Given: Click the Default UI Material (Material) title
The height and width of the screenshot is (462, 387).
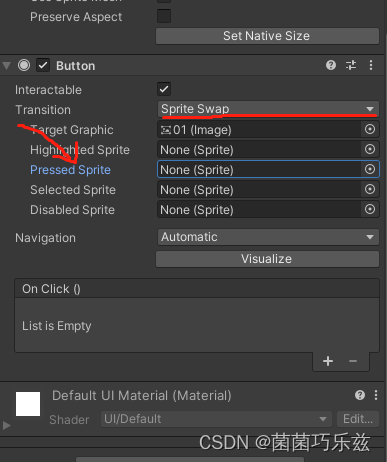Looking at the screenshot, I should (142, 396).
